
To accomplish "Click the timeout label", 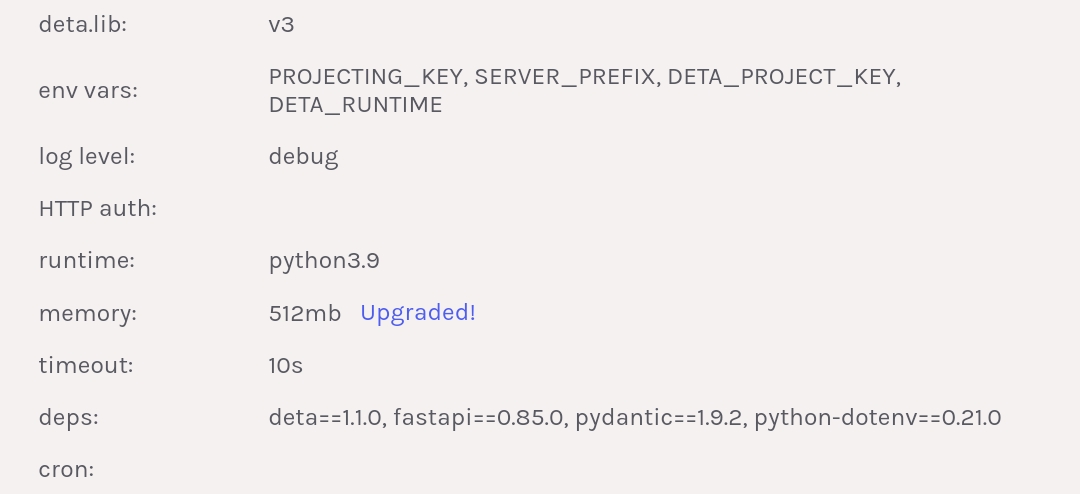I will click(86, 365).
